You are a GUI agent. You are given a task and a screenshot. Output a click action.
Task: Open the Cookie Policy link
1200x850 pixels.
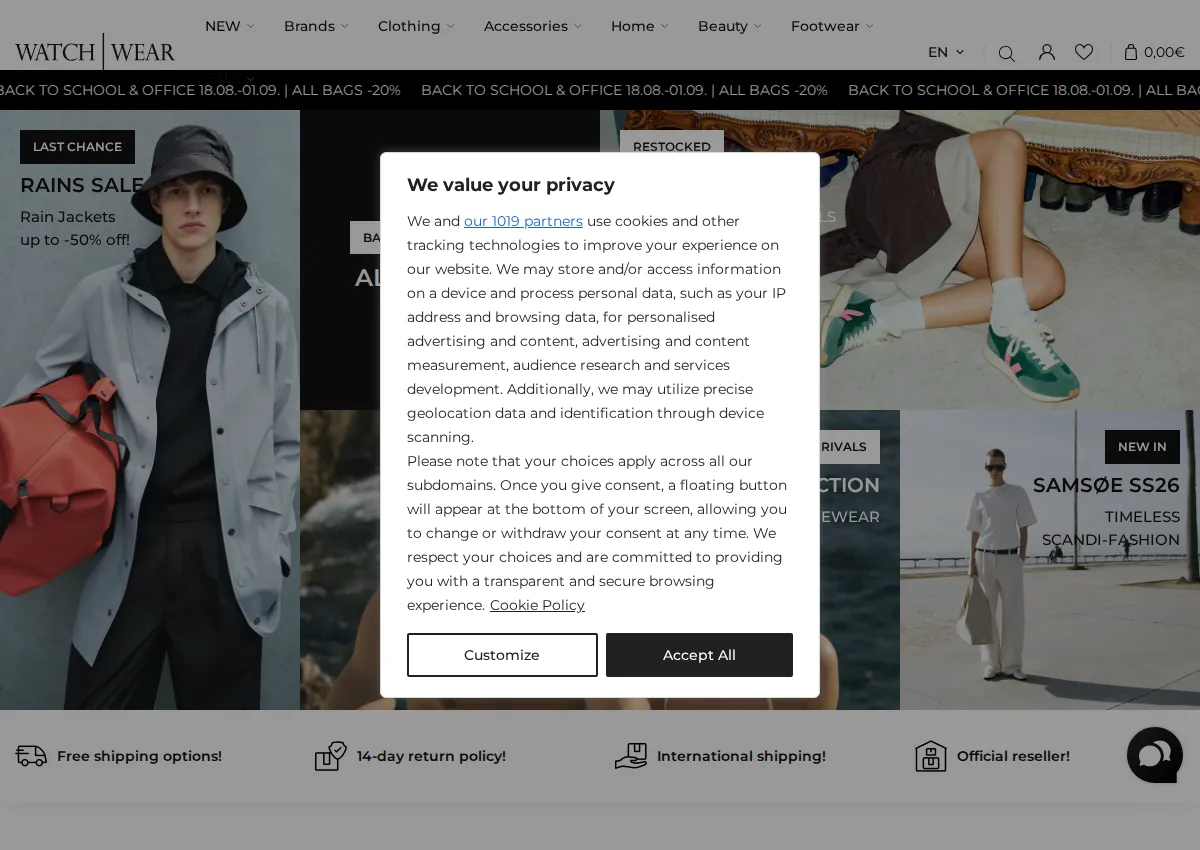pos(537,605)
